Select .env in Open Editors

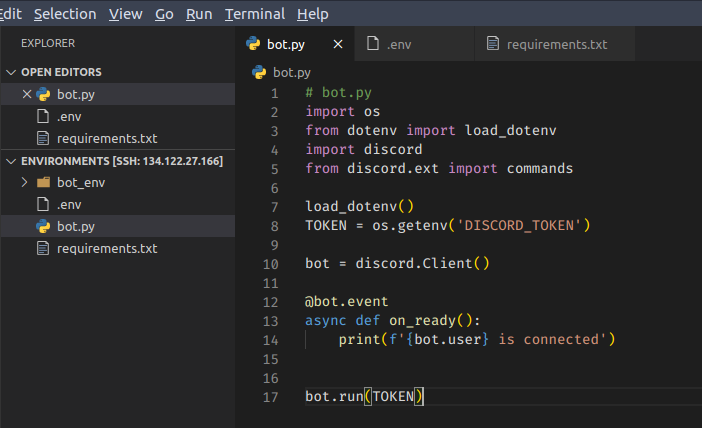69,117
